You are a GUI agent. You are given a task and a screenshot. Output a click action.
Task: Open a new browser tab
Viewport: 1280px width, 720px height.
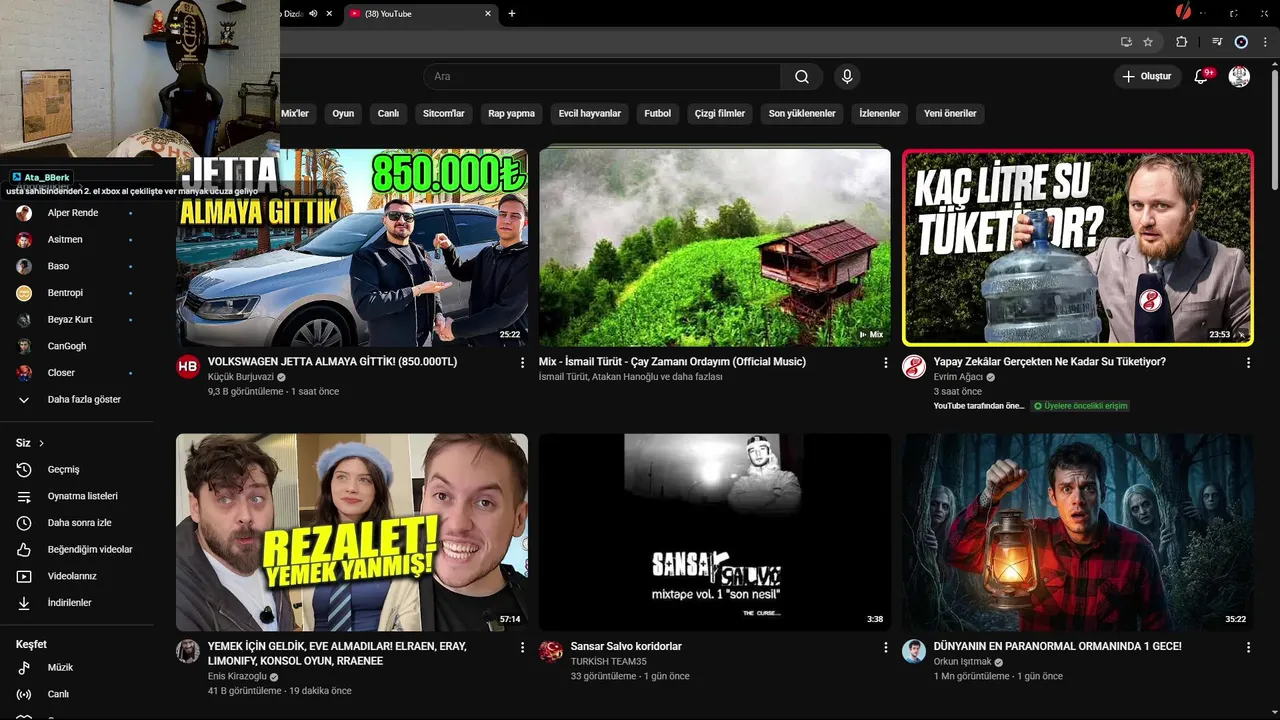512,14
